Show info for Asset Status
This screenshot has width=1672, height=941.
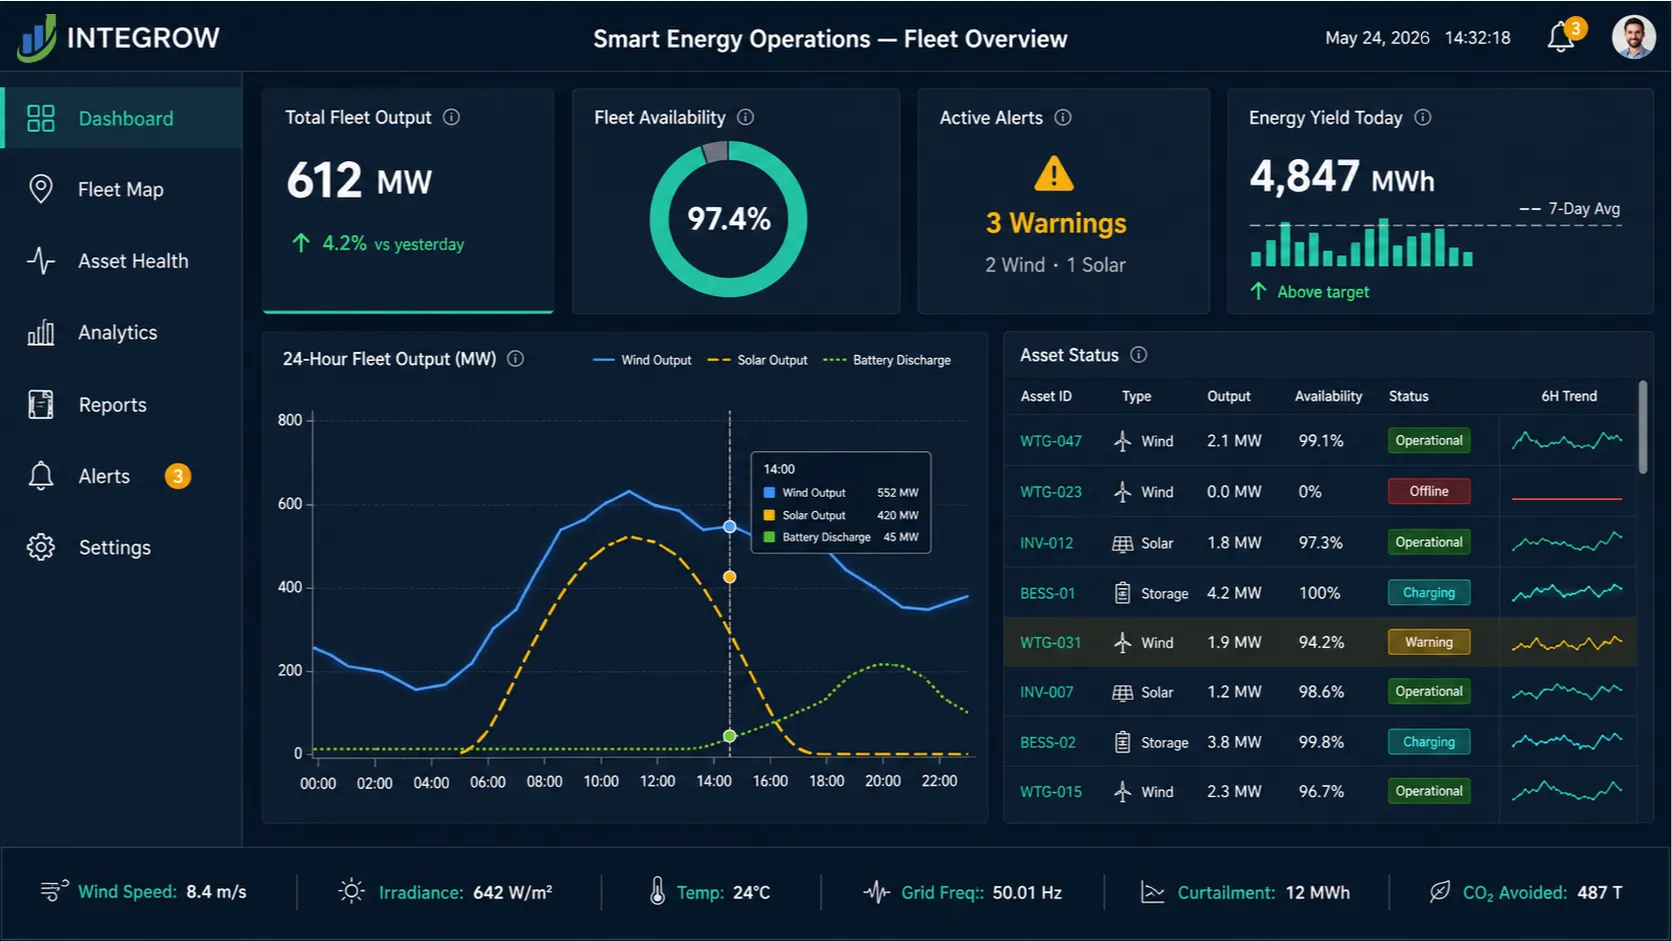tap(1139, 354)
